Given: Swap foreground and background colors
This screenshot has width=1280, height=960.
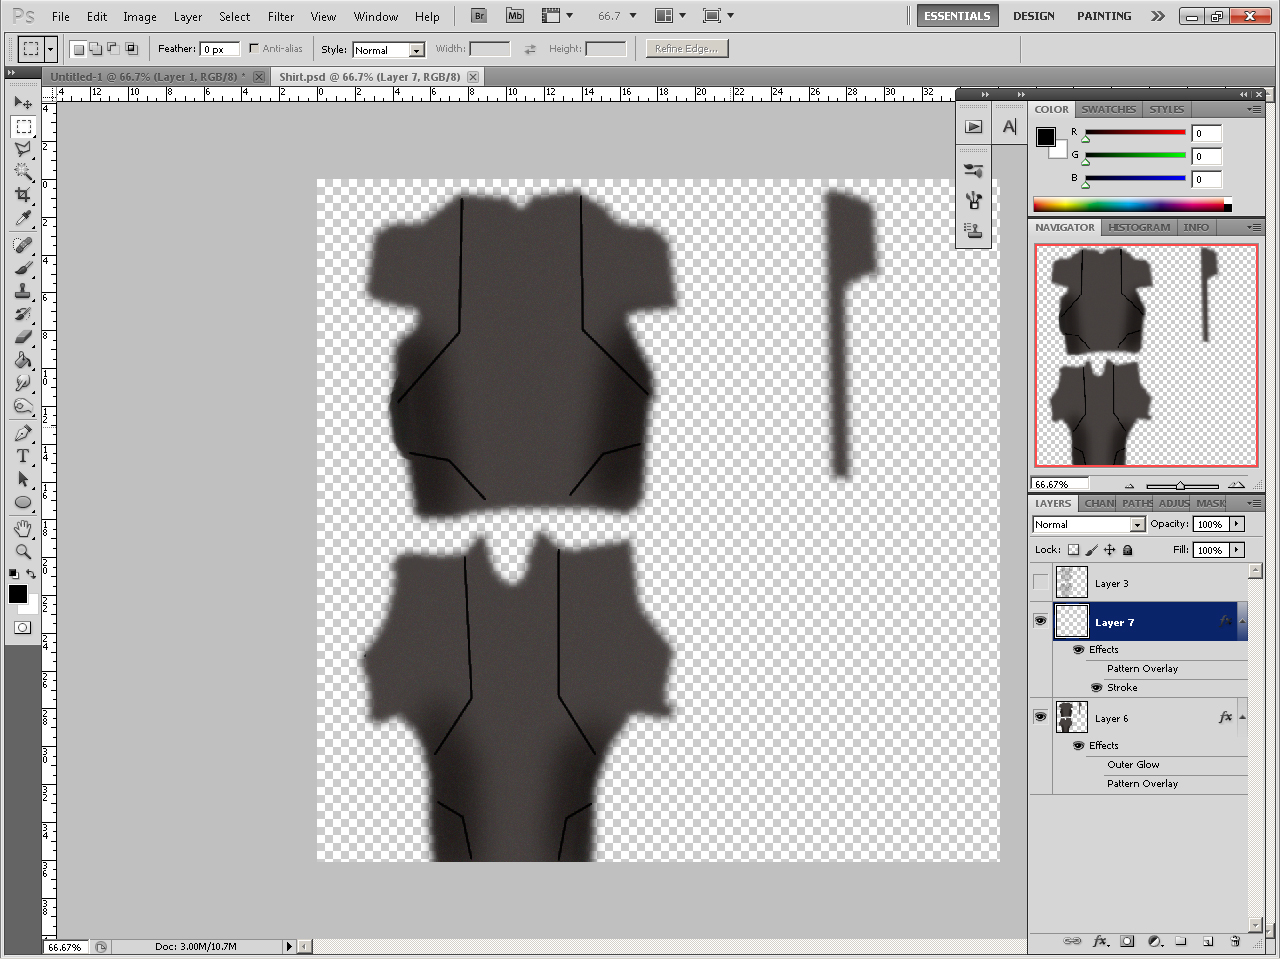Looking at the screenshot, I should tap(32, 574).
